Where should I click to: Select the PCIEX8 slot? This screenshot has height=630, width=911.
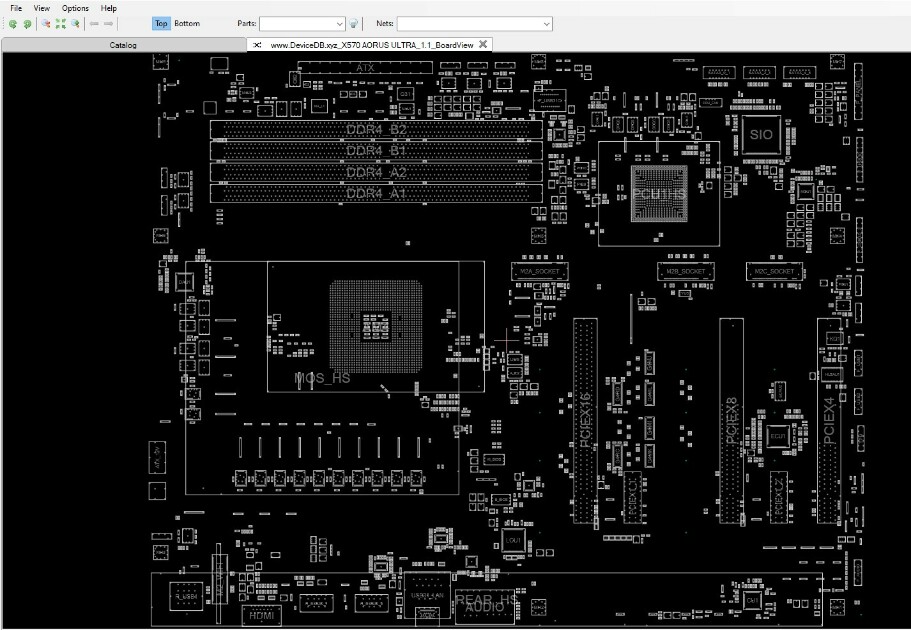[731, 420]
